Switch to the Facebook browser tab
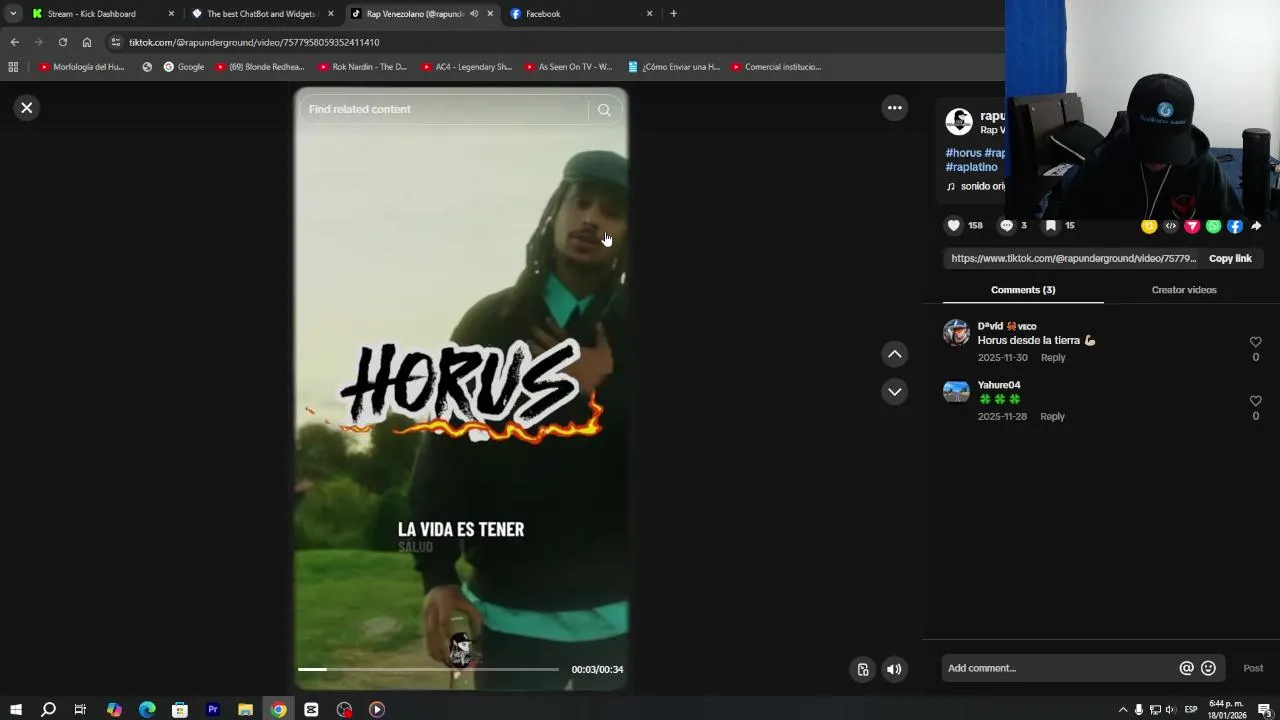Image resolution: width=1280 pixels, height=720 pixels. (582, 14)
